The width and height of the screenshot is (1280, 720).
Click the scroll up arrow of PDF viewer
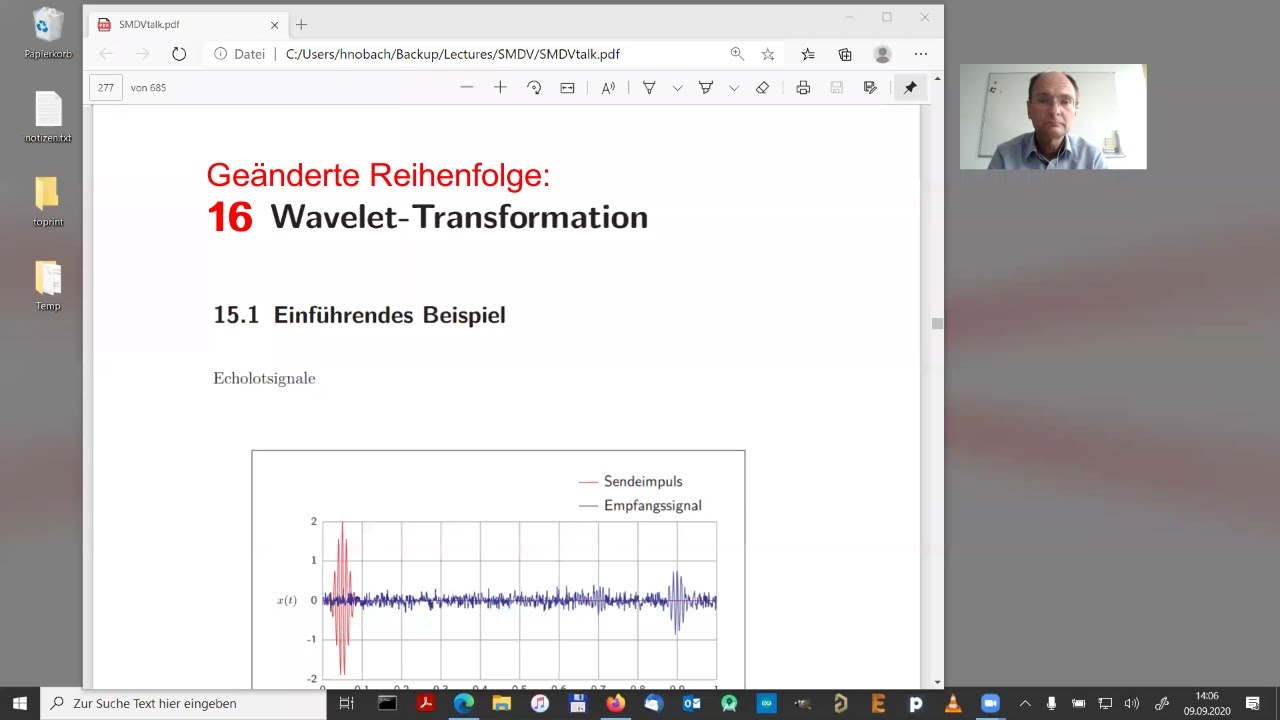click(x=937, y=78)
